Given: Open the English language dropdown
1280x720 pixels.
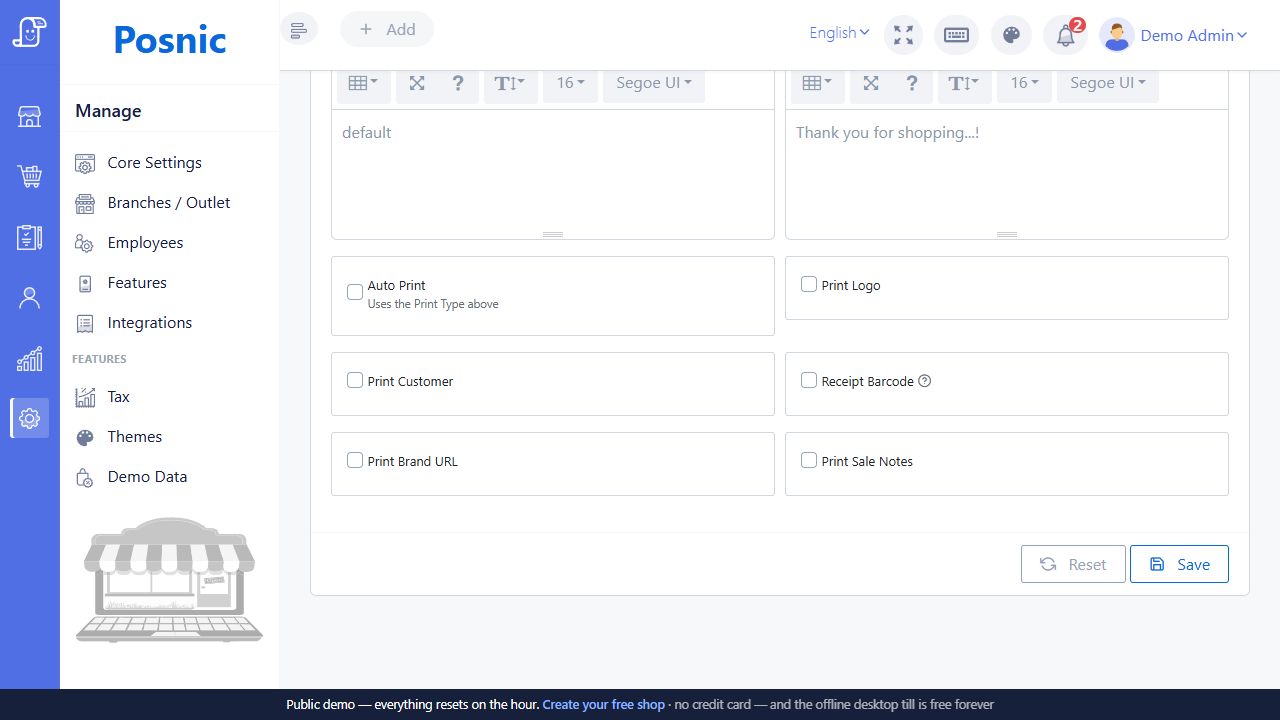Looking at the screenshot, I should point(840,33).
